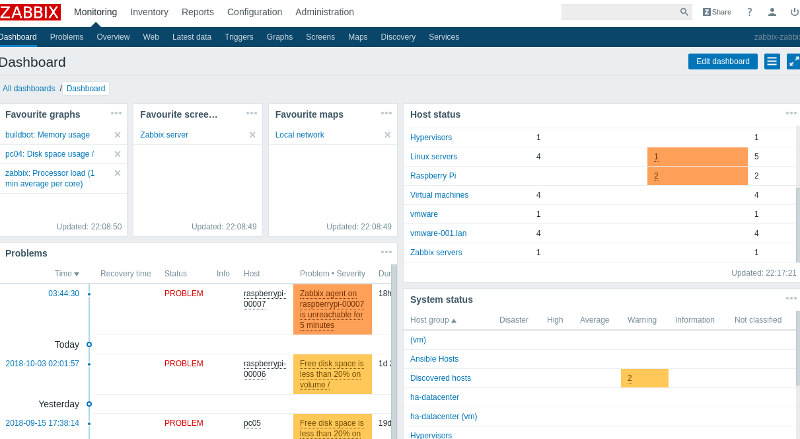Remove zabbix Processor load favourite graph
This screenshot has height=439, width=800.
pos(117,173)
